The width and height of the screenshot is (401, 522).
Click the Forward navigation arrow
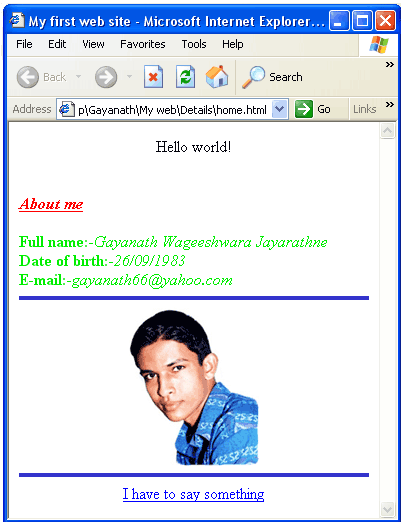pyautogui.click(x=106, y=77)
